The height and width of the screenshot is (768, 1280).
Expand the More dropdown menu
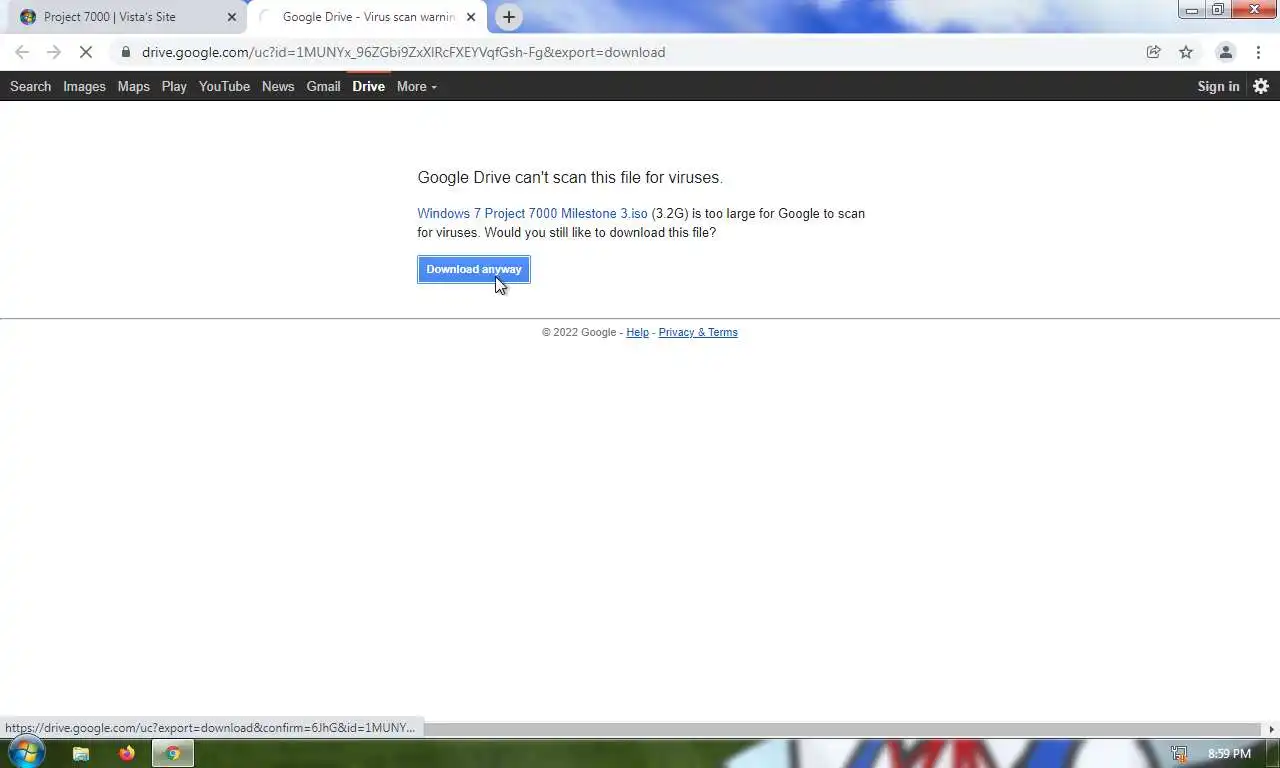416,86
